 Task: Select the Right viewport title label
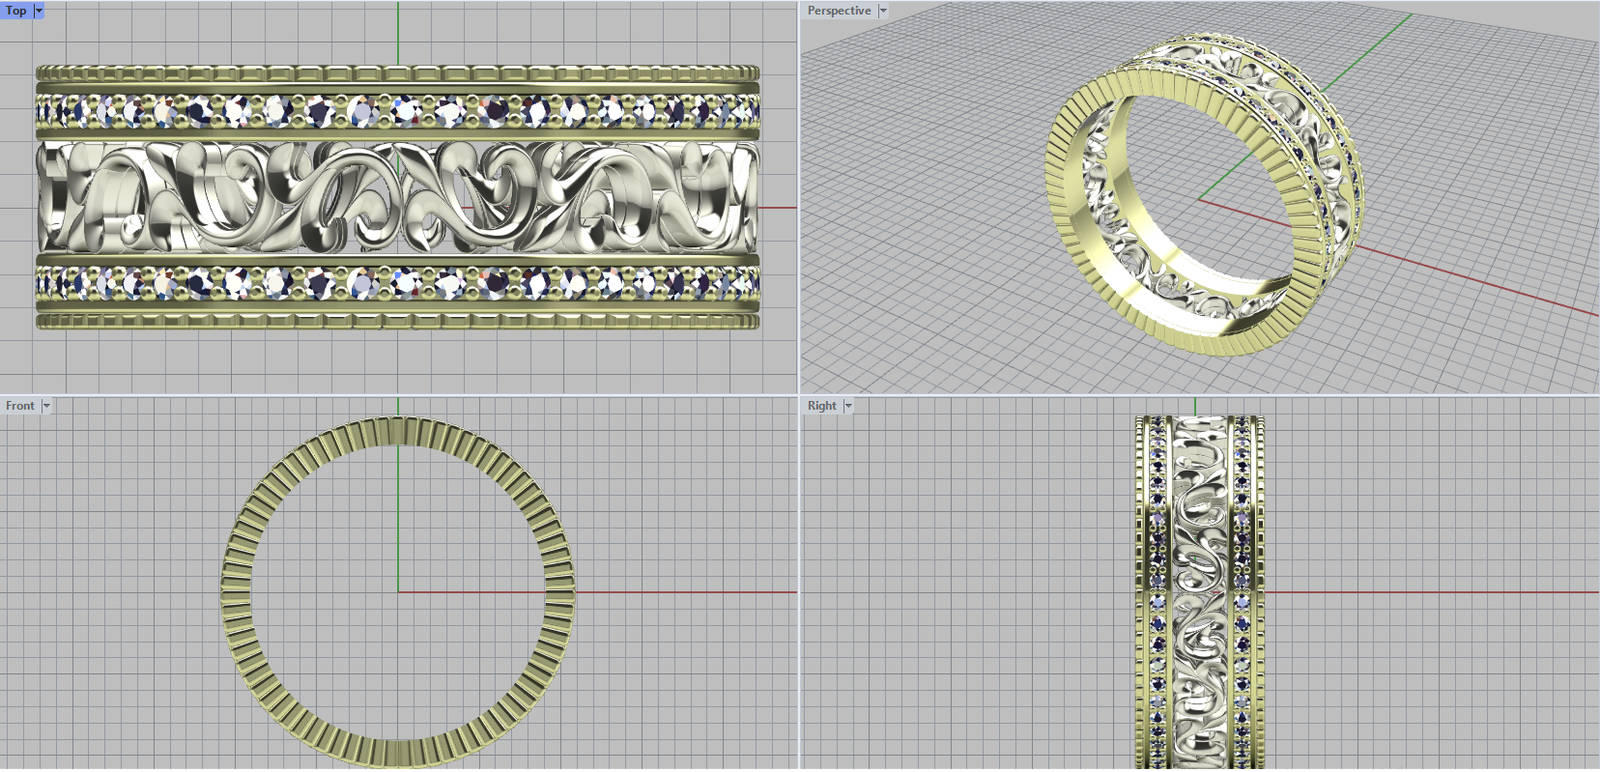[821, 406]
